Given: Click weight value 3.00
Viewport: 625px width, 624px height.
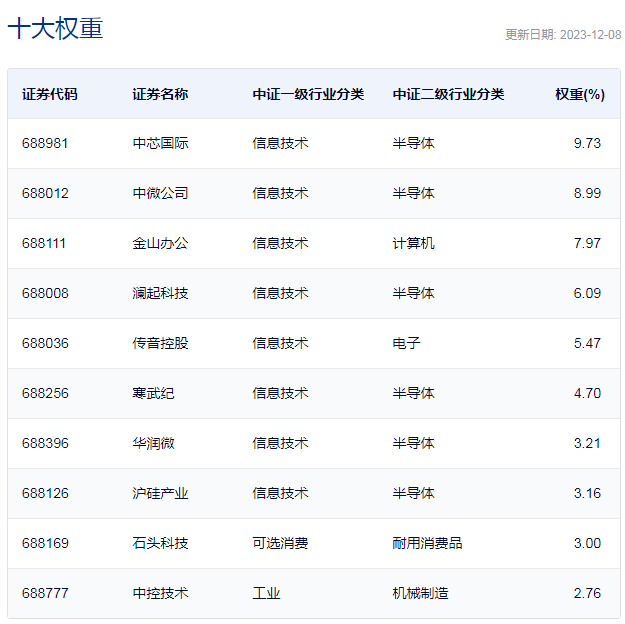Looking at the screenshot, I should click(x=587, y=543).
